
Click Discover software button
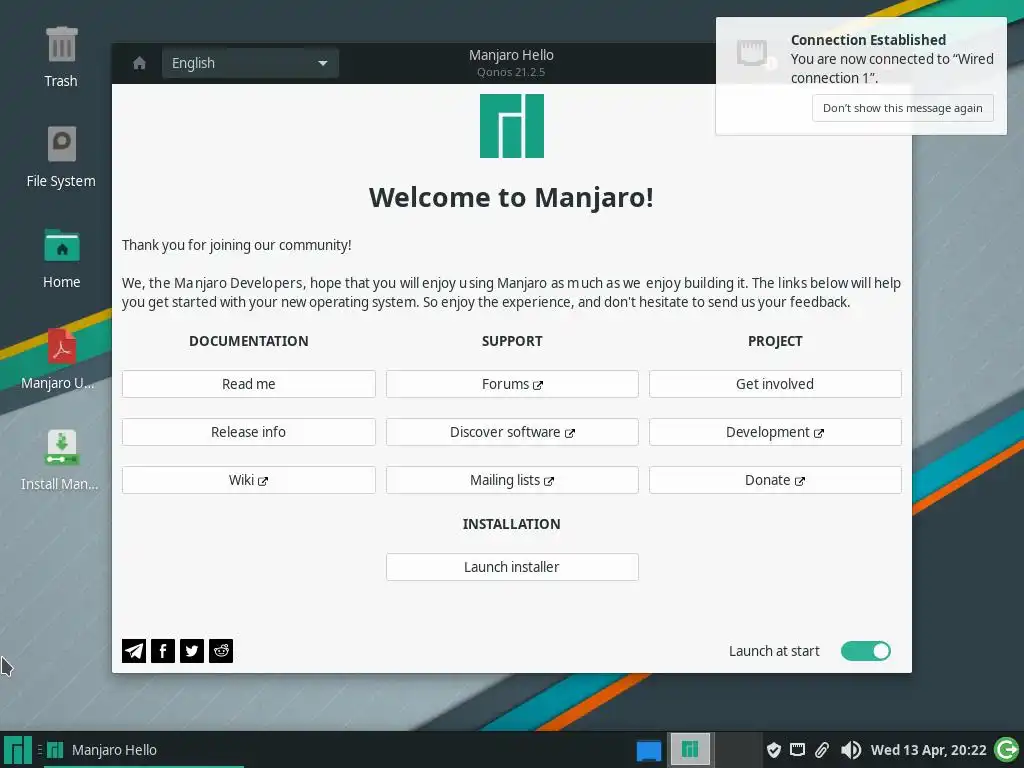pos(512,432)
